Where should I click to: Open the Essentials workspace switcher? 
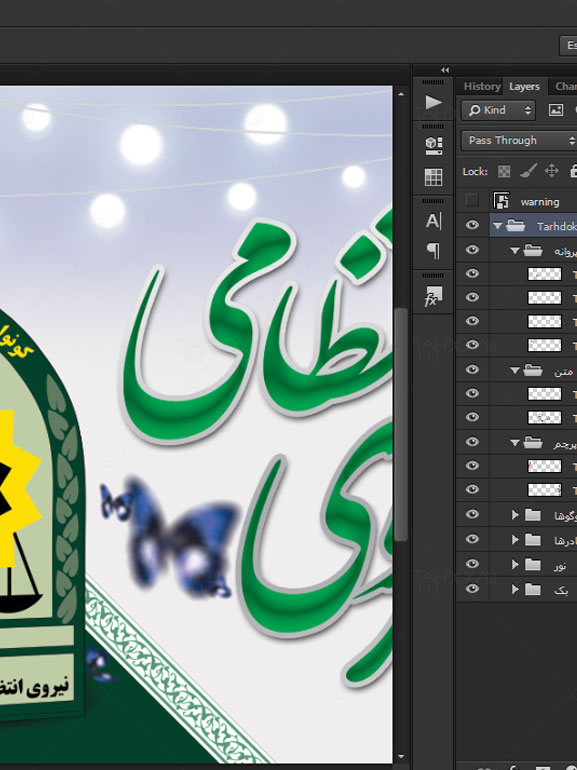point(569,45)
